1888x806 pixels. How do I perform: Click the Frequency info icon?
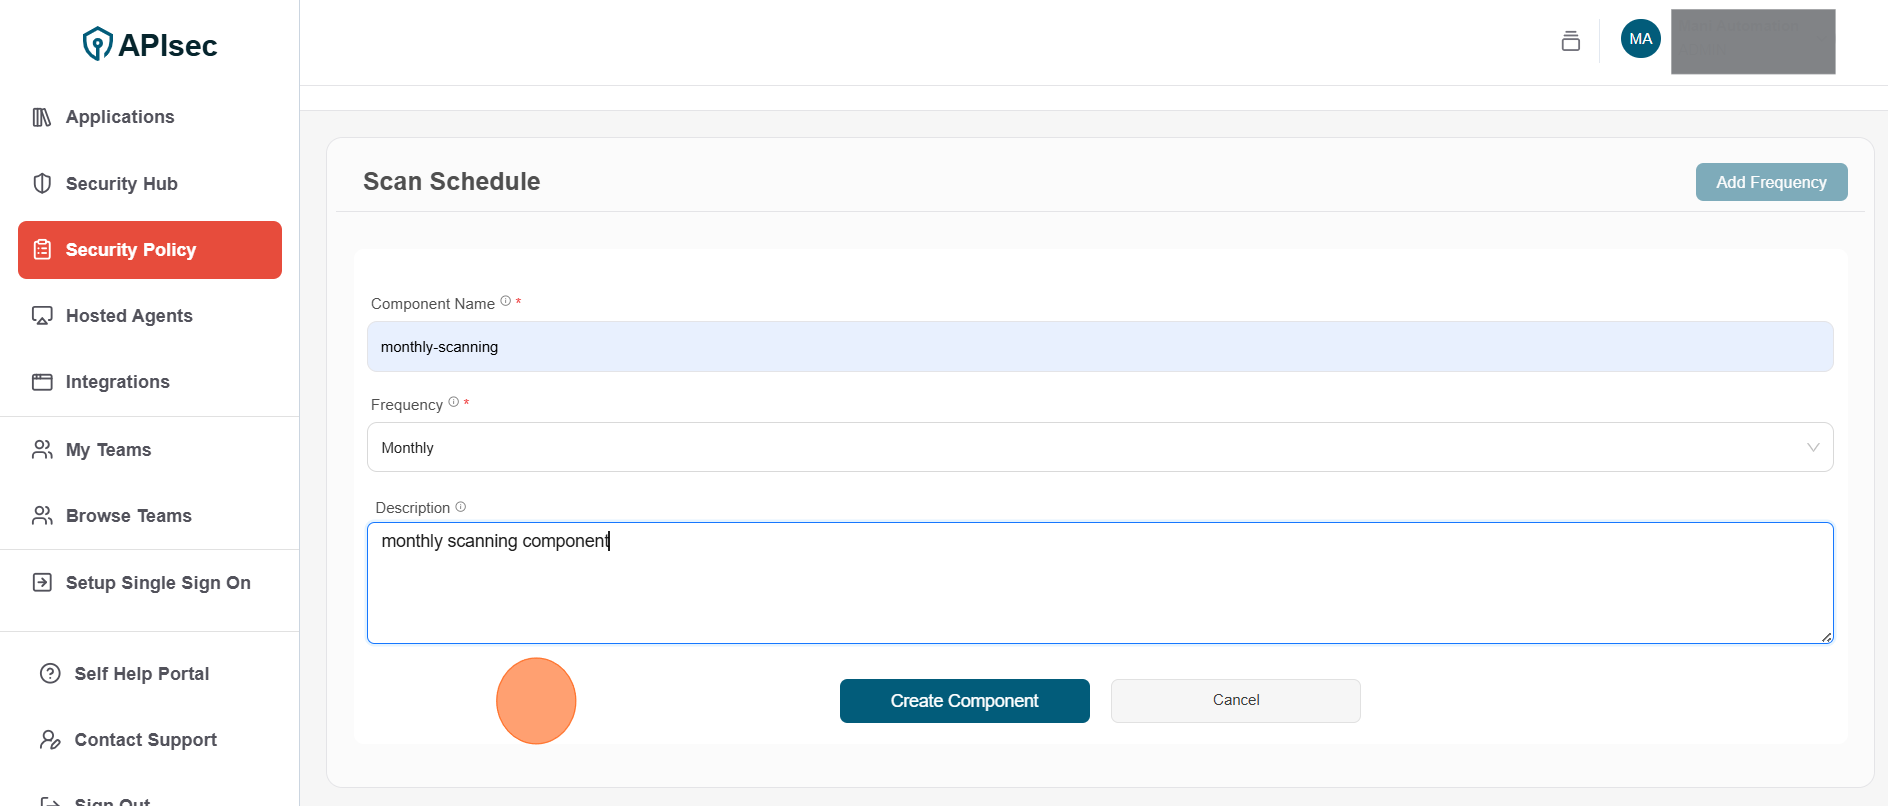[x=454, y=402]
